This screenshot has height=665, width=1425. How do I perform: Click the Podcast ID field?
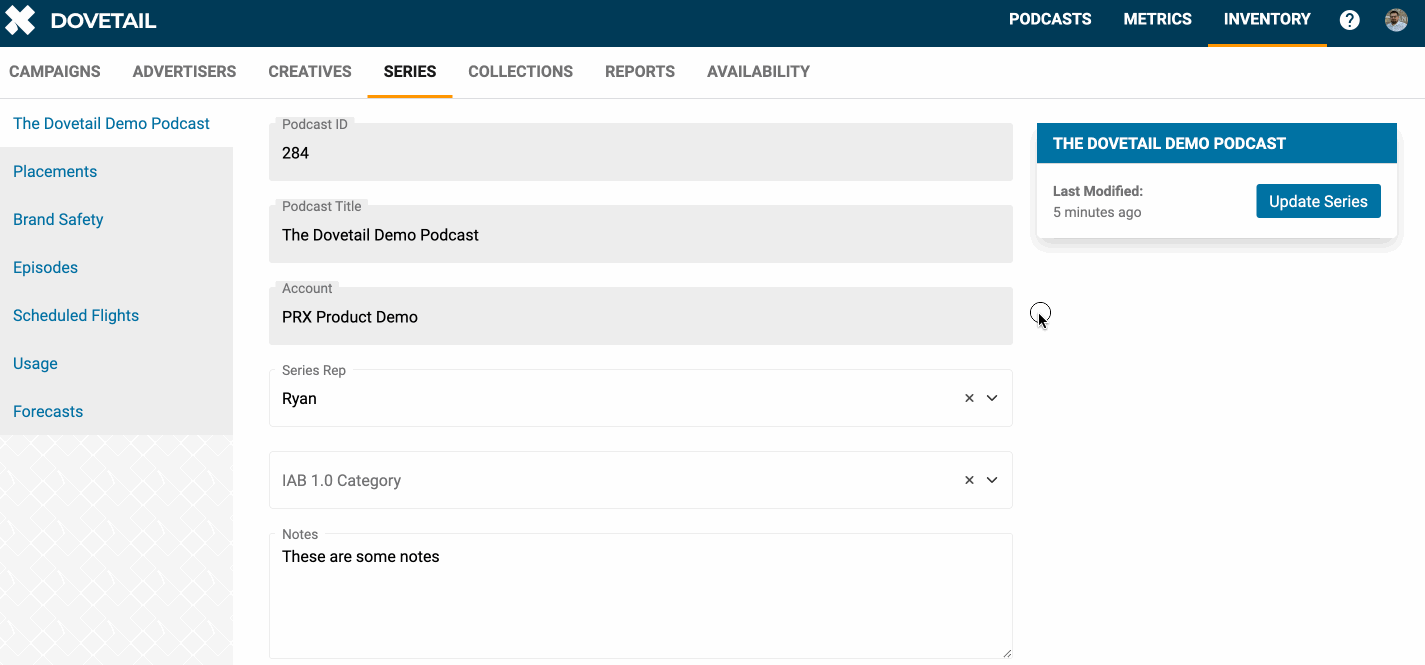tap(641, 152)
